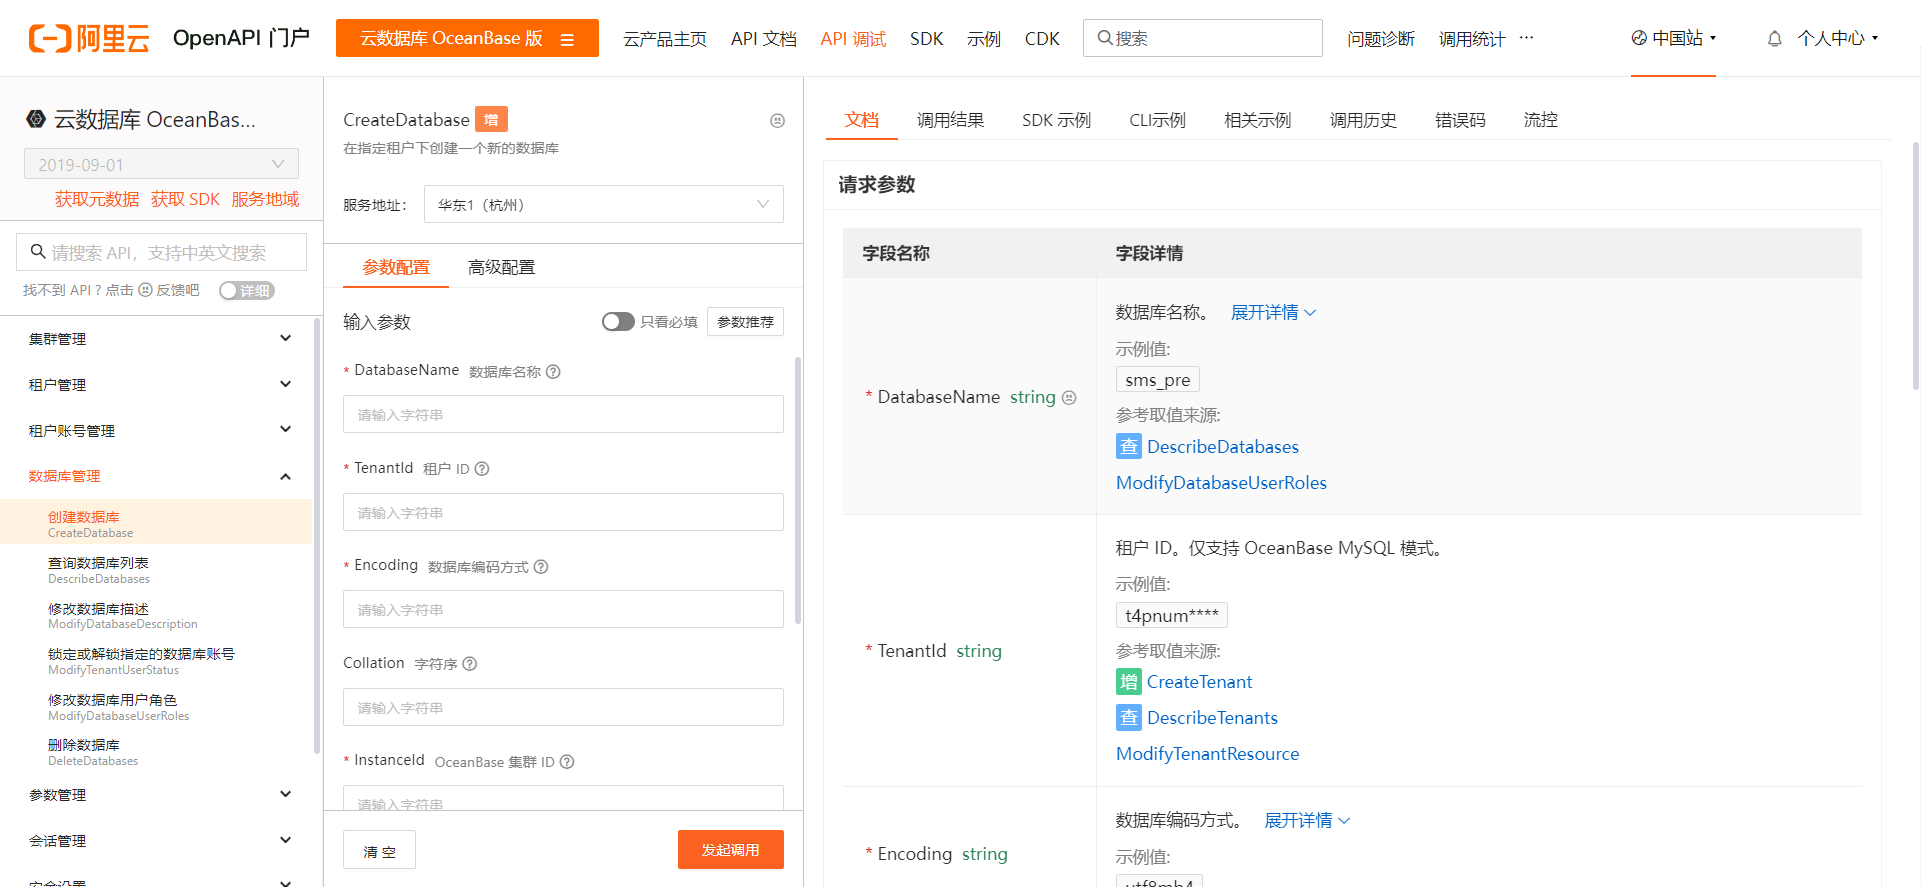Click the 查 badge before DescribeTenants

tap(1128, 718)
